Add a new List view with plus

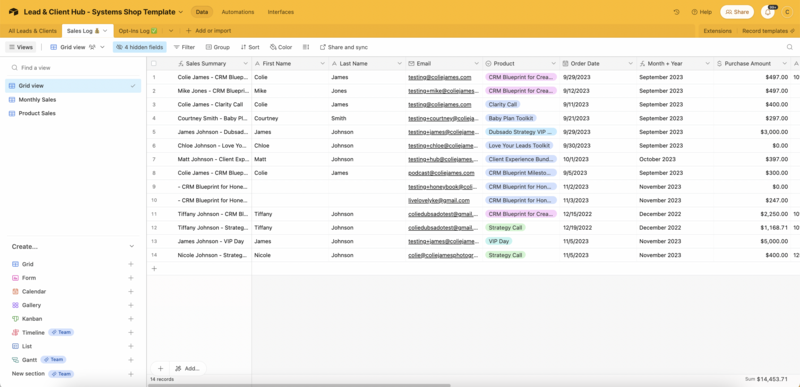click(131, 346)
